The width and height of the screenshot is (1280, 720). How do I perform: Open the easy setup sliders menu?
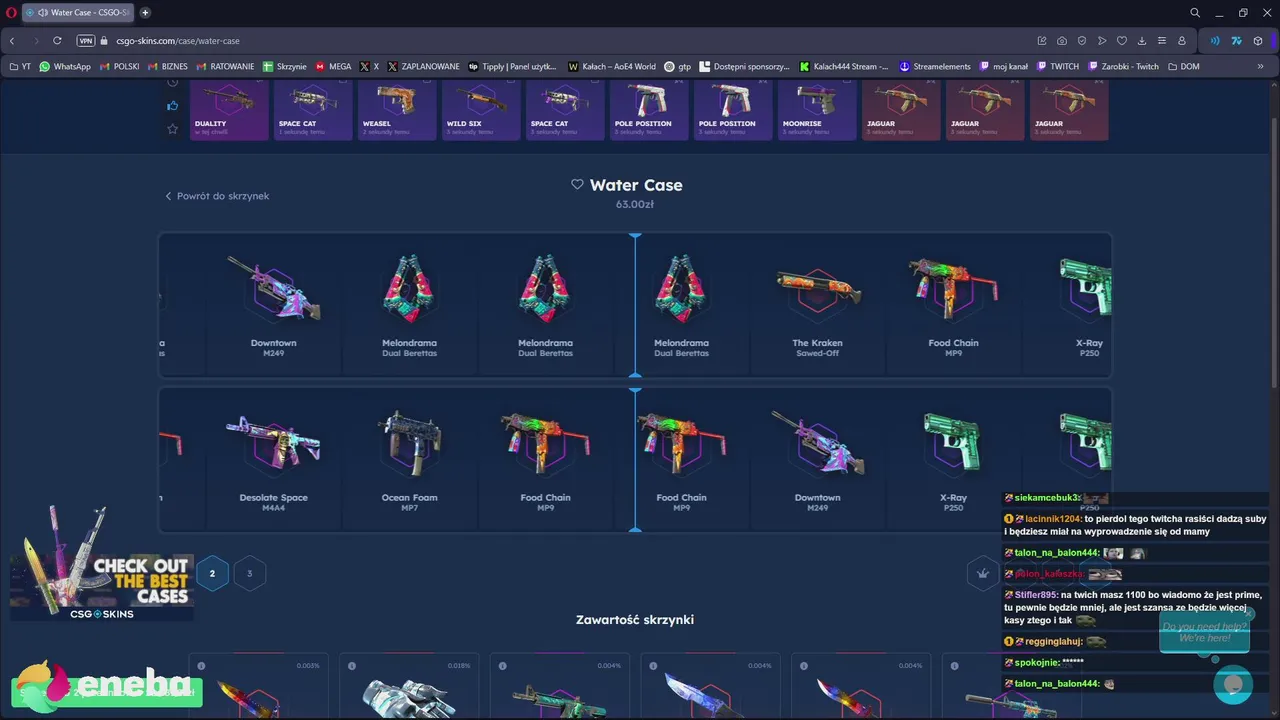(1162, 41)
